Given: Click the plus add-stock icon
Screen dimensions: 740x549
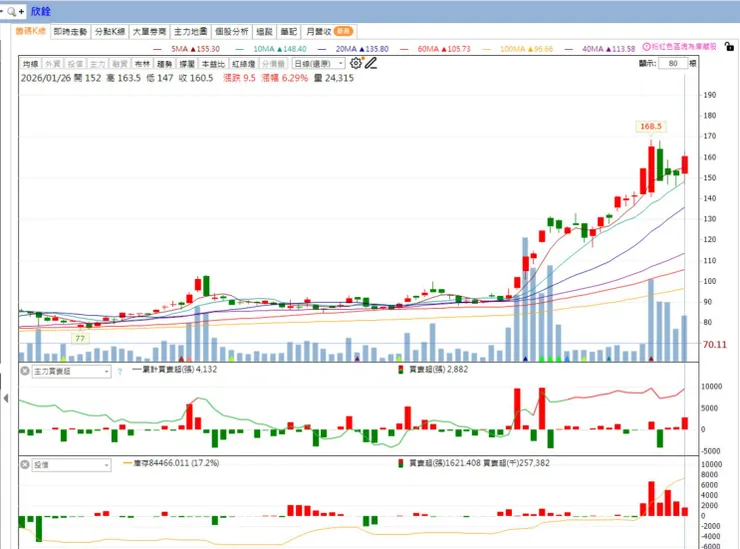Looking at the screenshot, I should click(x=21, y=11).
